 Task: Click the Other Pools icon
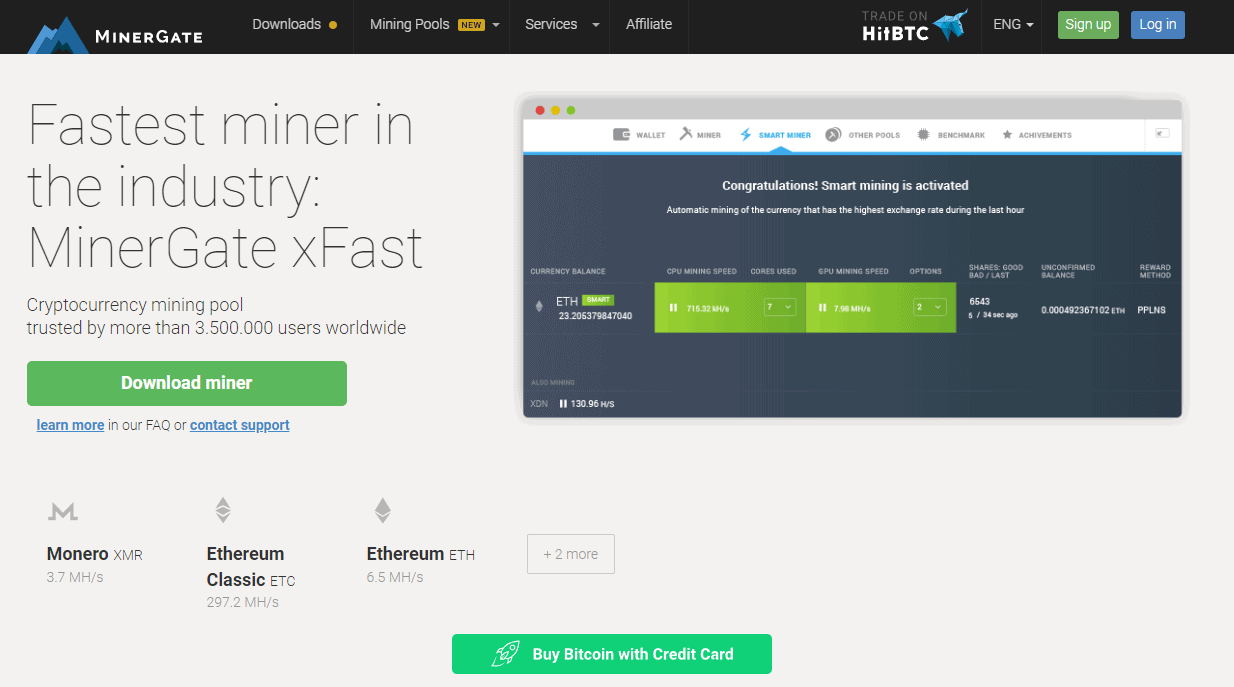[x=833, y=135]
